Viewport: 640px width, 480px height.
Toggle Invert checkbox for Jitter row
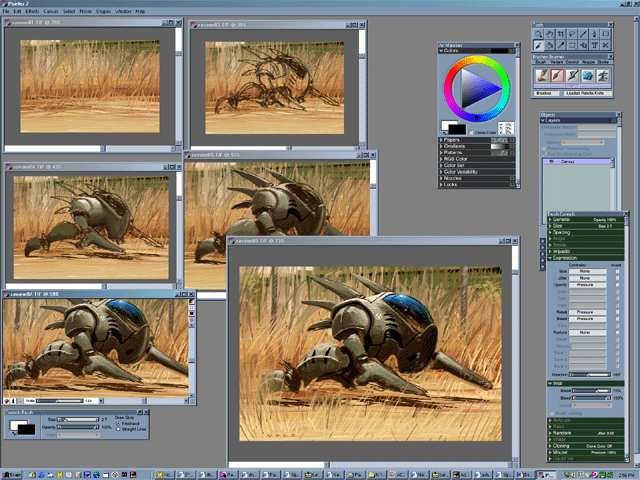pyautogui.click(x=617, y=278)
